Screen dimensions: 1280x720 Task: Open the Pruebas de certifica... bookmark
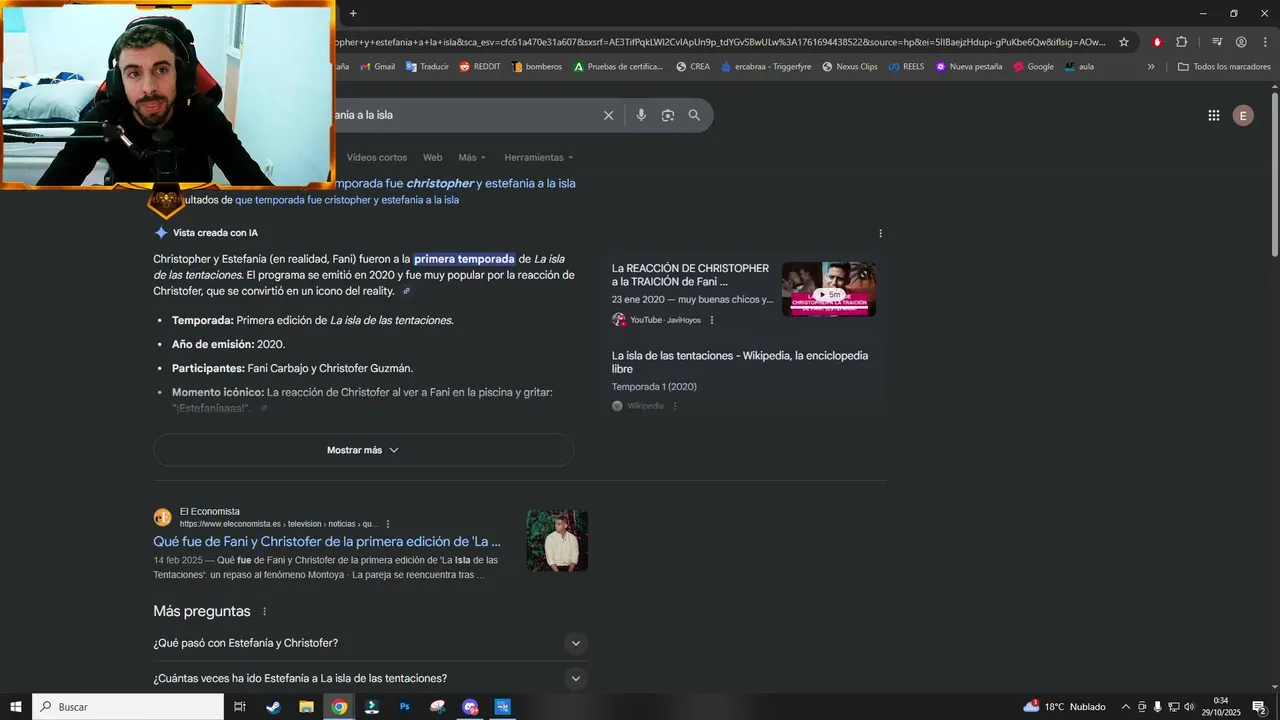(x=618, y=67)
